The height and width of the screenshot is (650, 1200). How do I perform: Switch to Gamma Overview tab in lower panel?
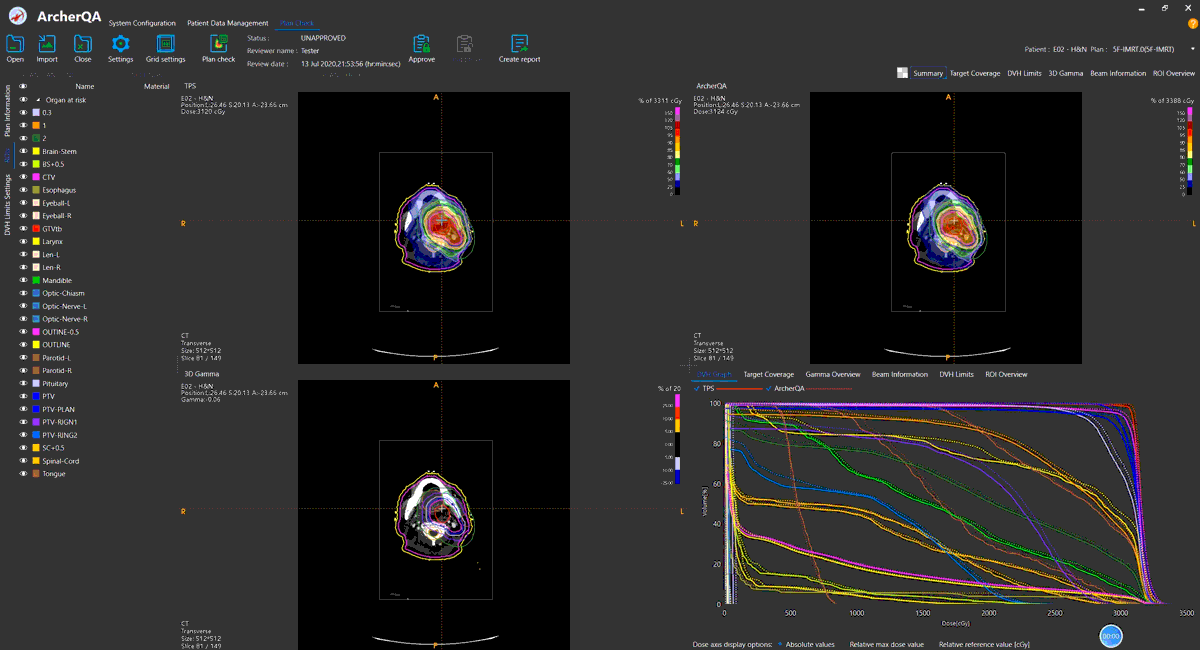(833, 374)
